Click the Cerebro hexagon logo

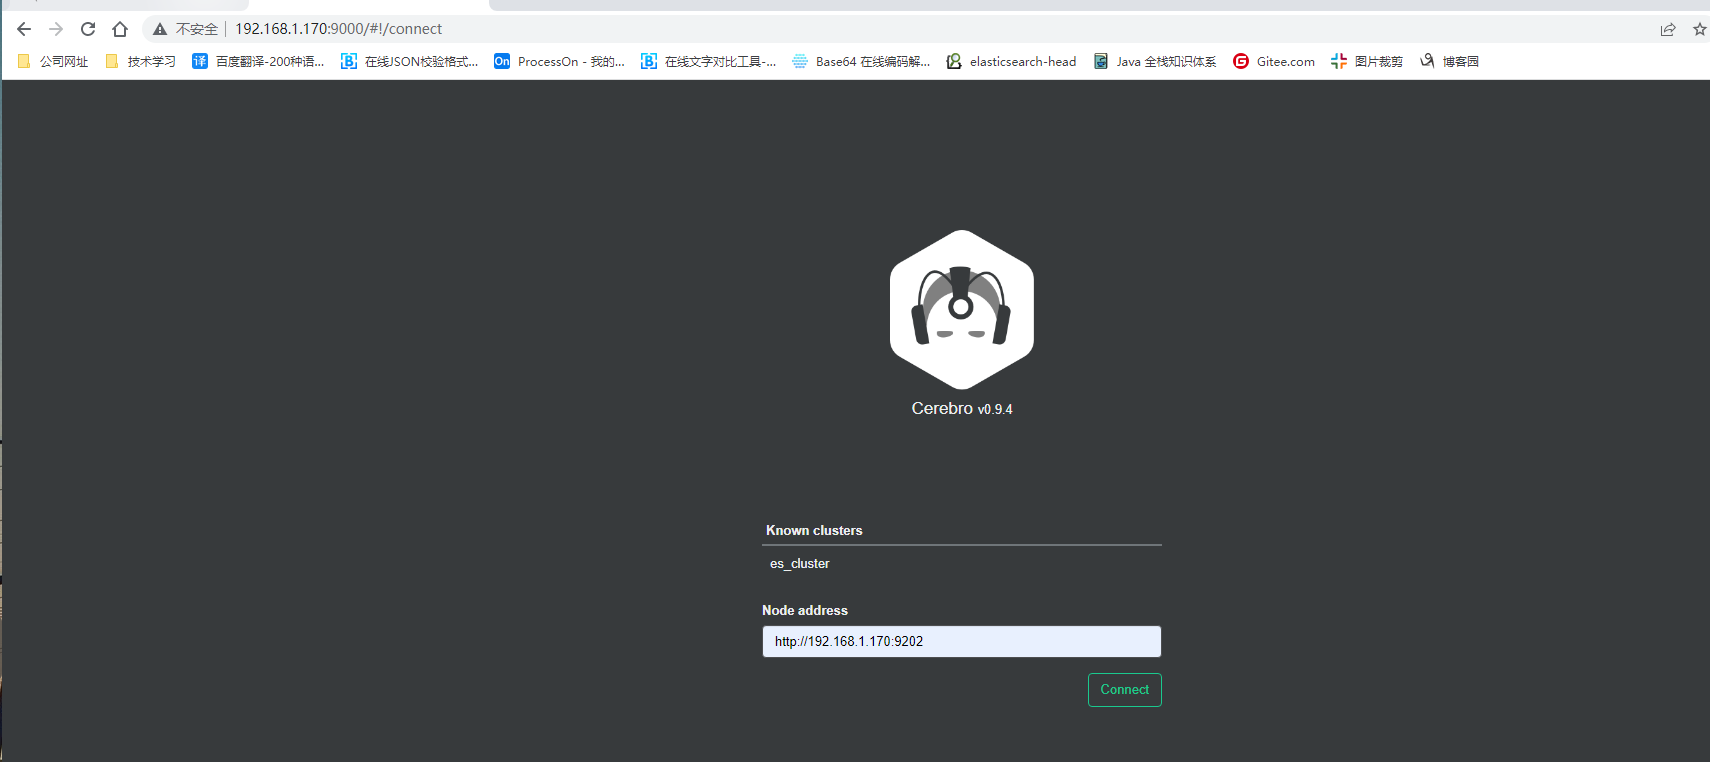(962, 309)
